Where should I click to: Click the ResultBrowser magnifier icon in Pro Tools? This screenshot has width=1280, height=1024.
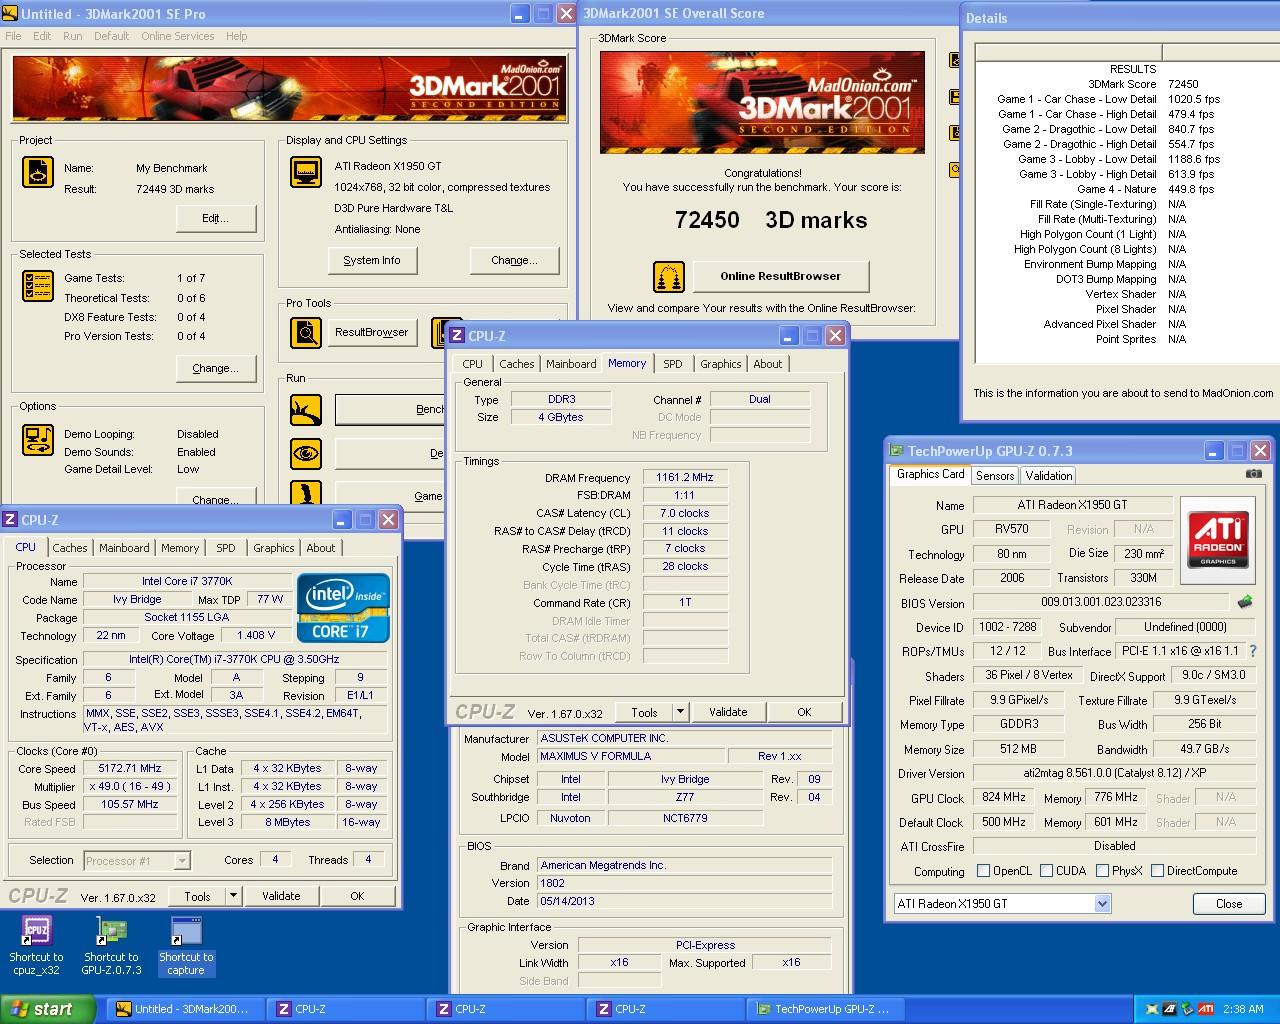[x=306, y=332]
